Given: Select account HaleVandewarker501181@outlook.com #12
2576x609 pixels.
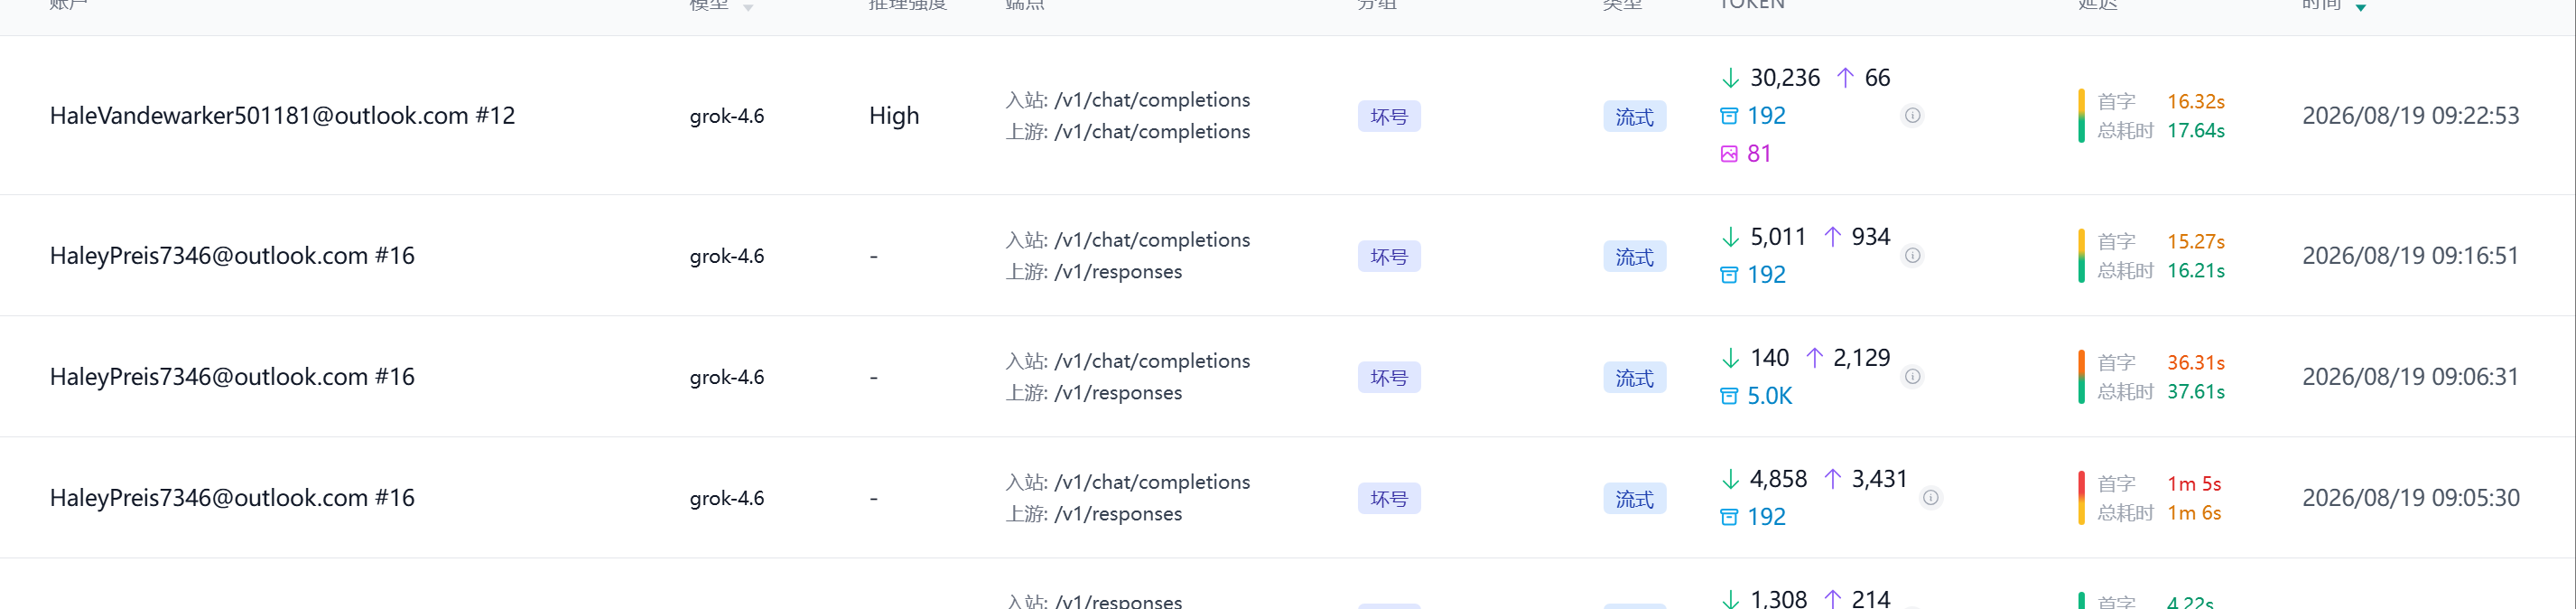Looking at the screenshot, I should [x=282, y=116].
